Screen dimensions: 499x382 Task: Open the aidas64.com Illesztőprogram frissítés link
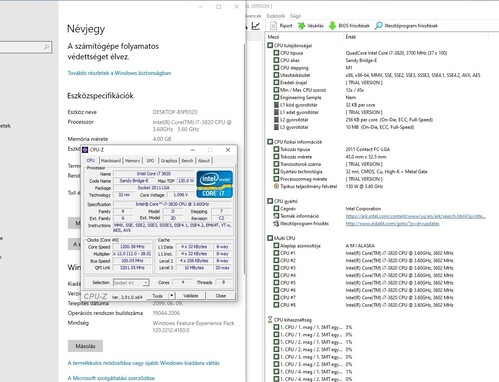[x=392, y=223]
